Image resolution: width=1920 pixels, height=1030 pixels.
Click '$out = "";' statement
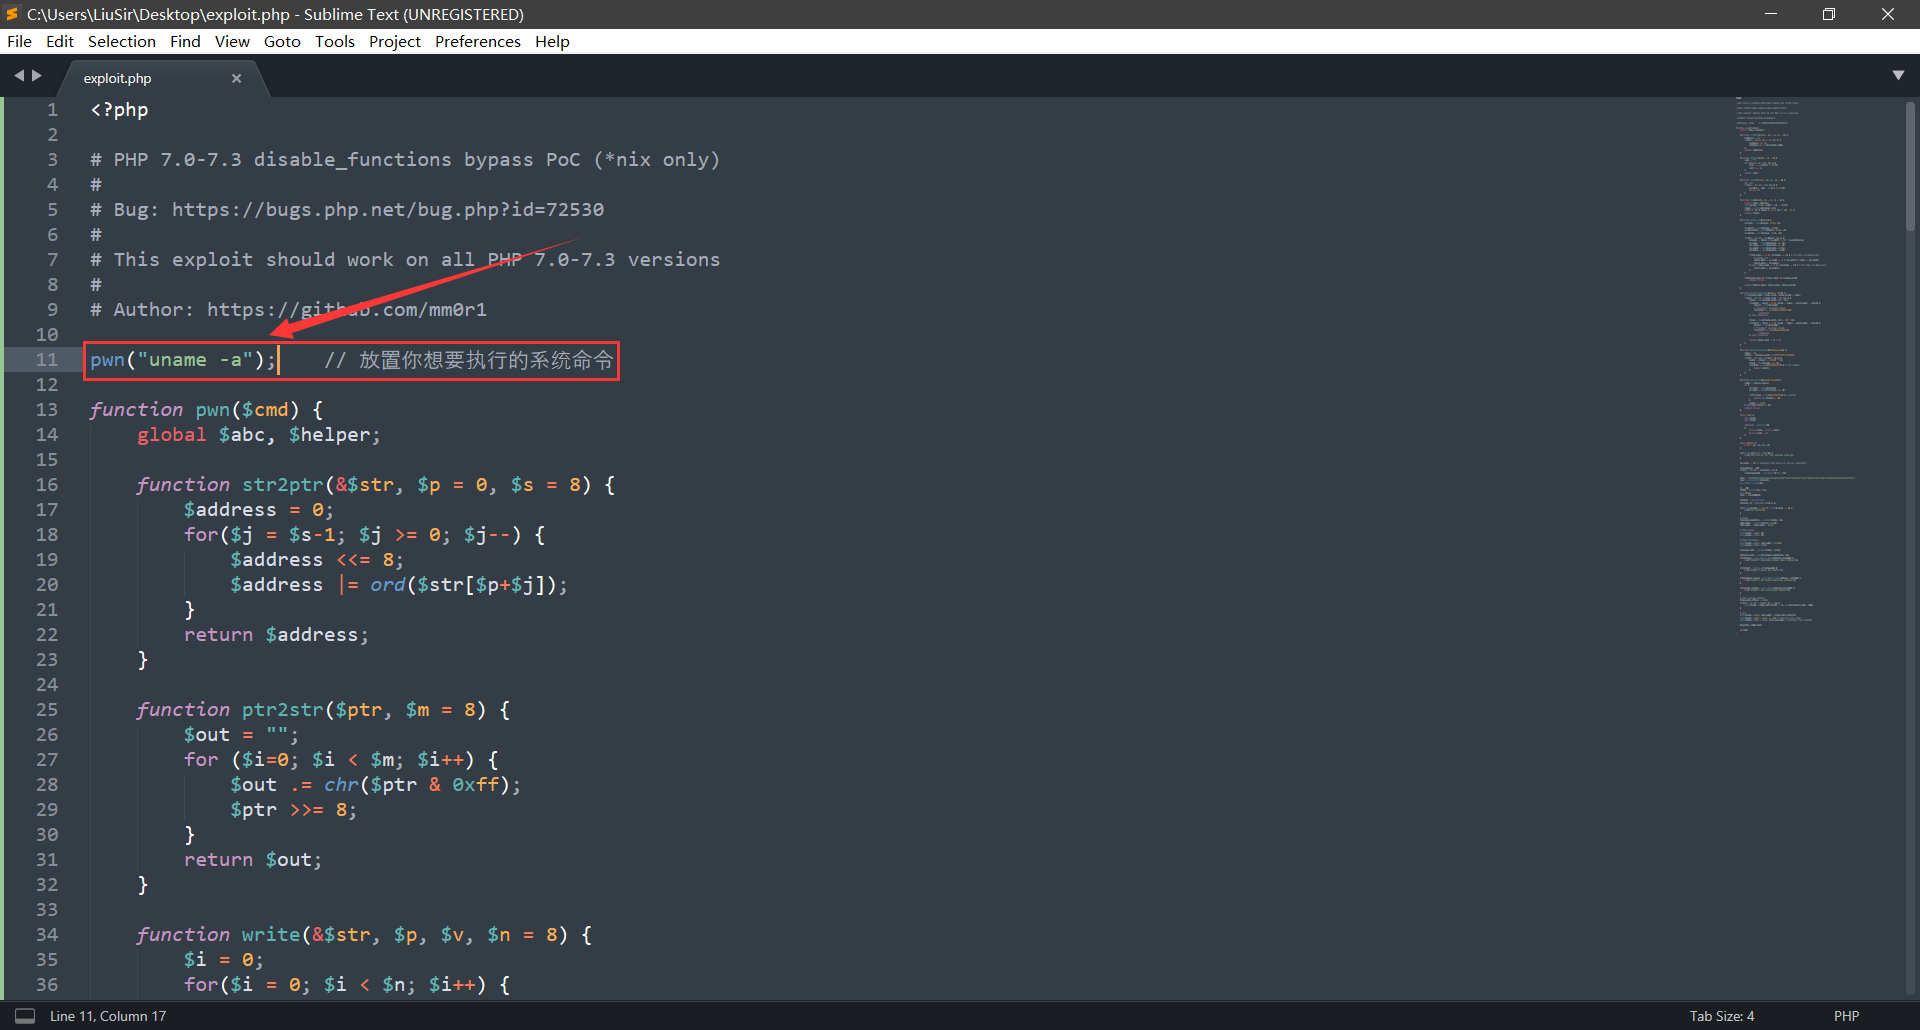(x=241, y=735)
